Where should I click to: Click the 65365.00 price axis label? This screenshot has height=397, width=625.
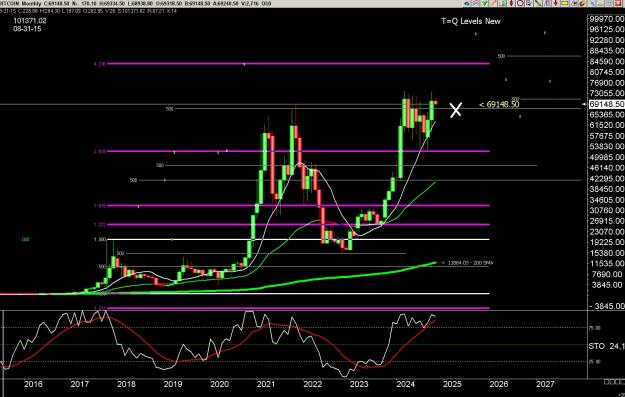[607, 115]
